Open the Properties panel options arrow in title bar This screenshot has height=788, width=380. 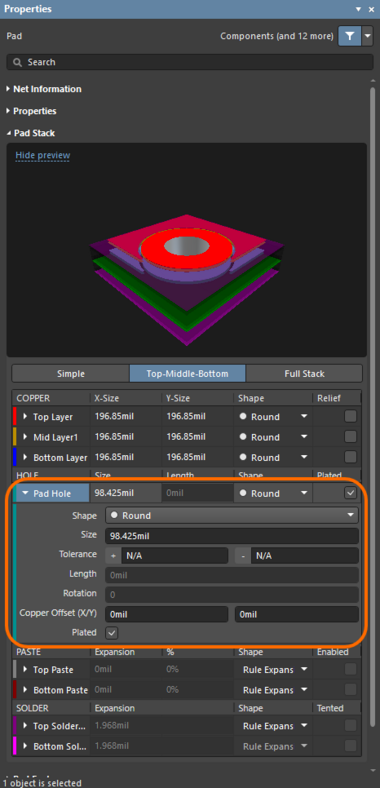point(358,9)
